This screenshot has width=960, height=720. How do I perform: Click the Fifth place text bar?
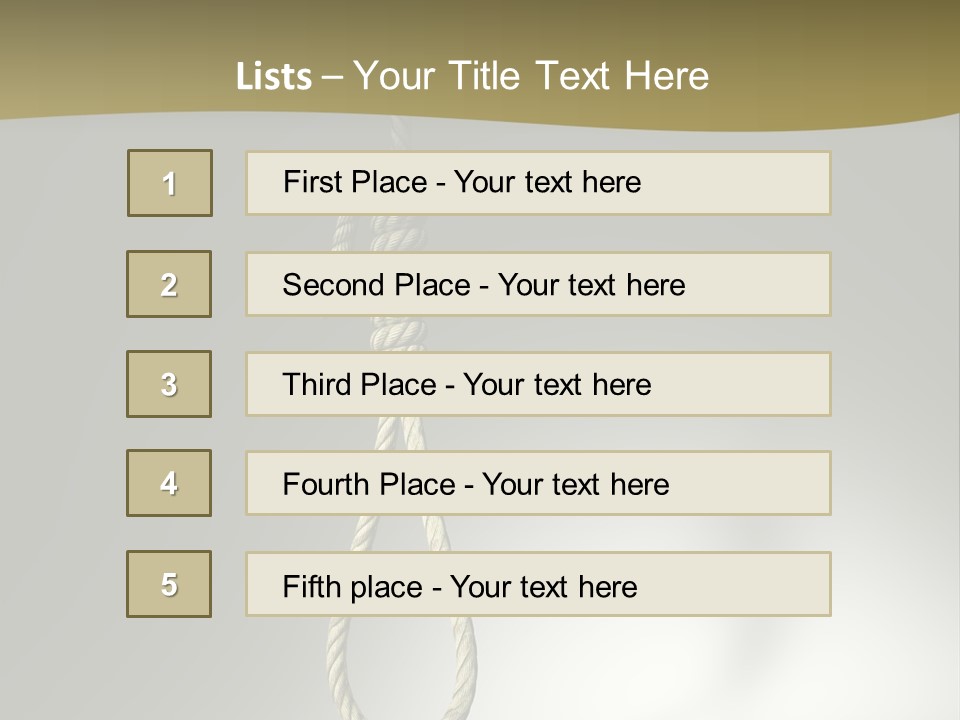[538, 584]
